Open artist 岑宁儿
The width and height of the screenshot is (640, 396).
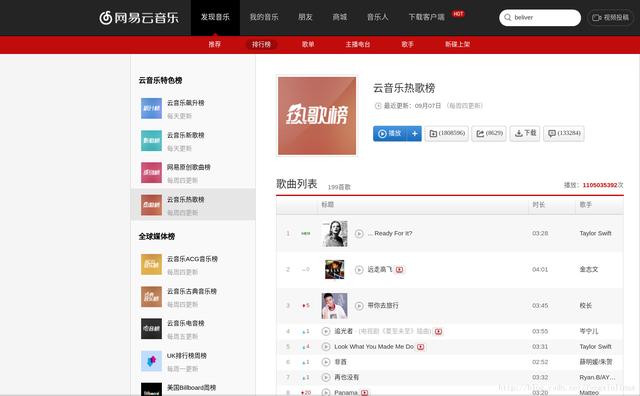589,331
